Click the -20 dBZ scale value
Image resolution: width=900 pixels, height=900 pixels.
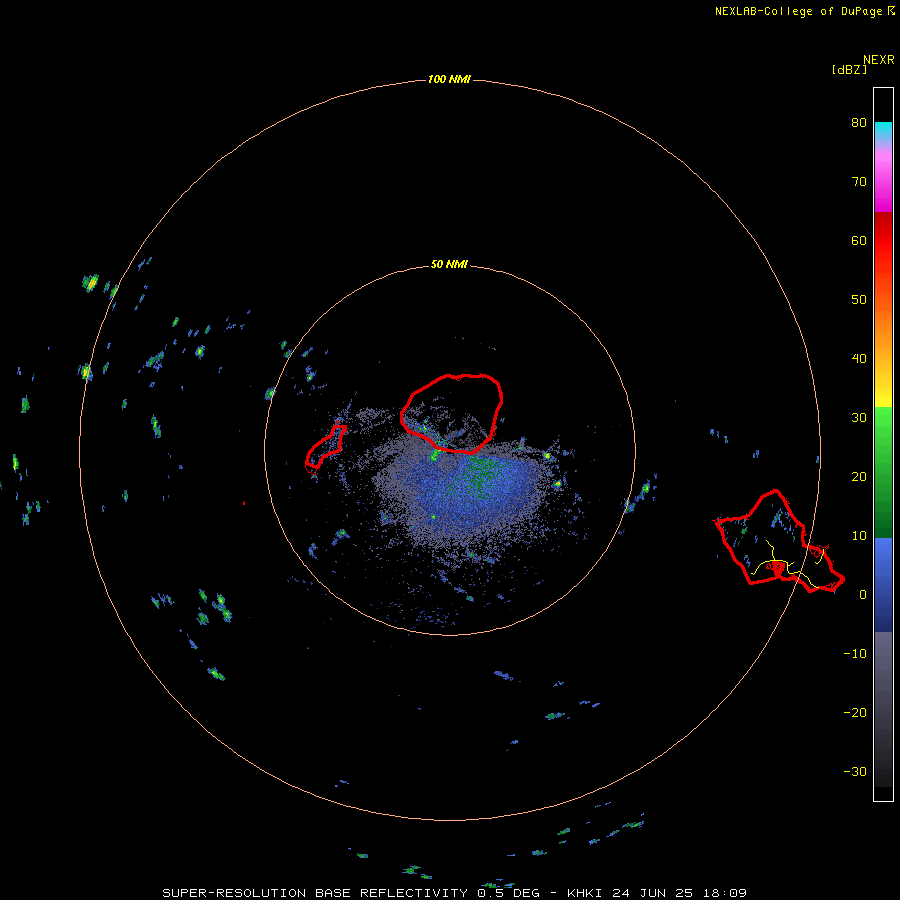point(855,712)
